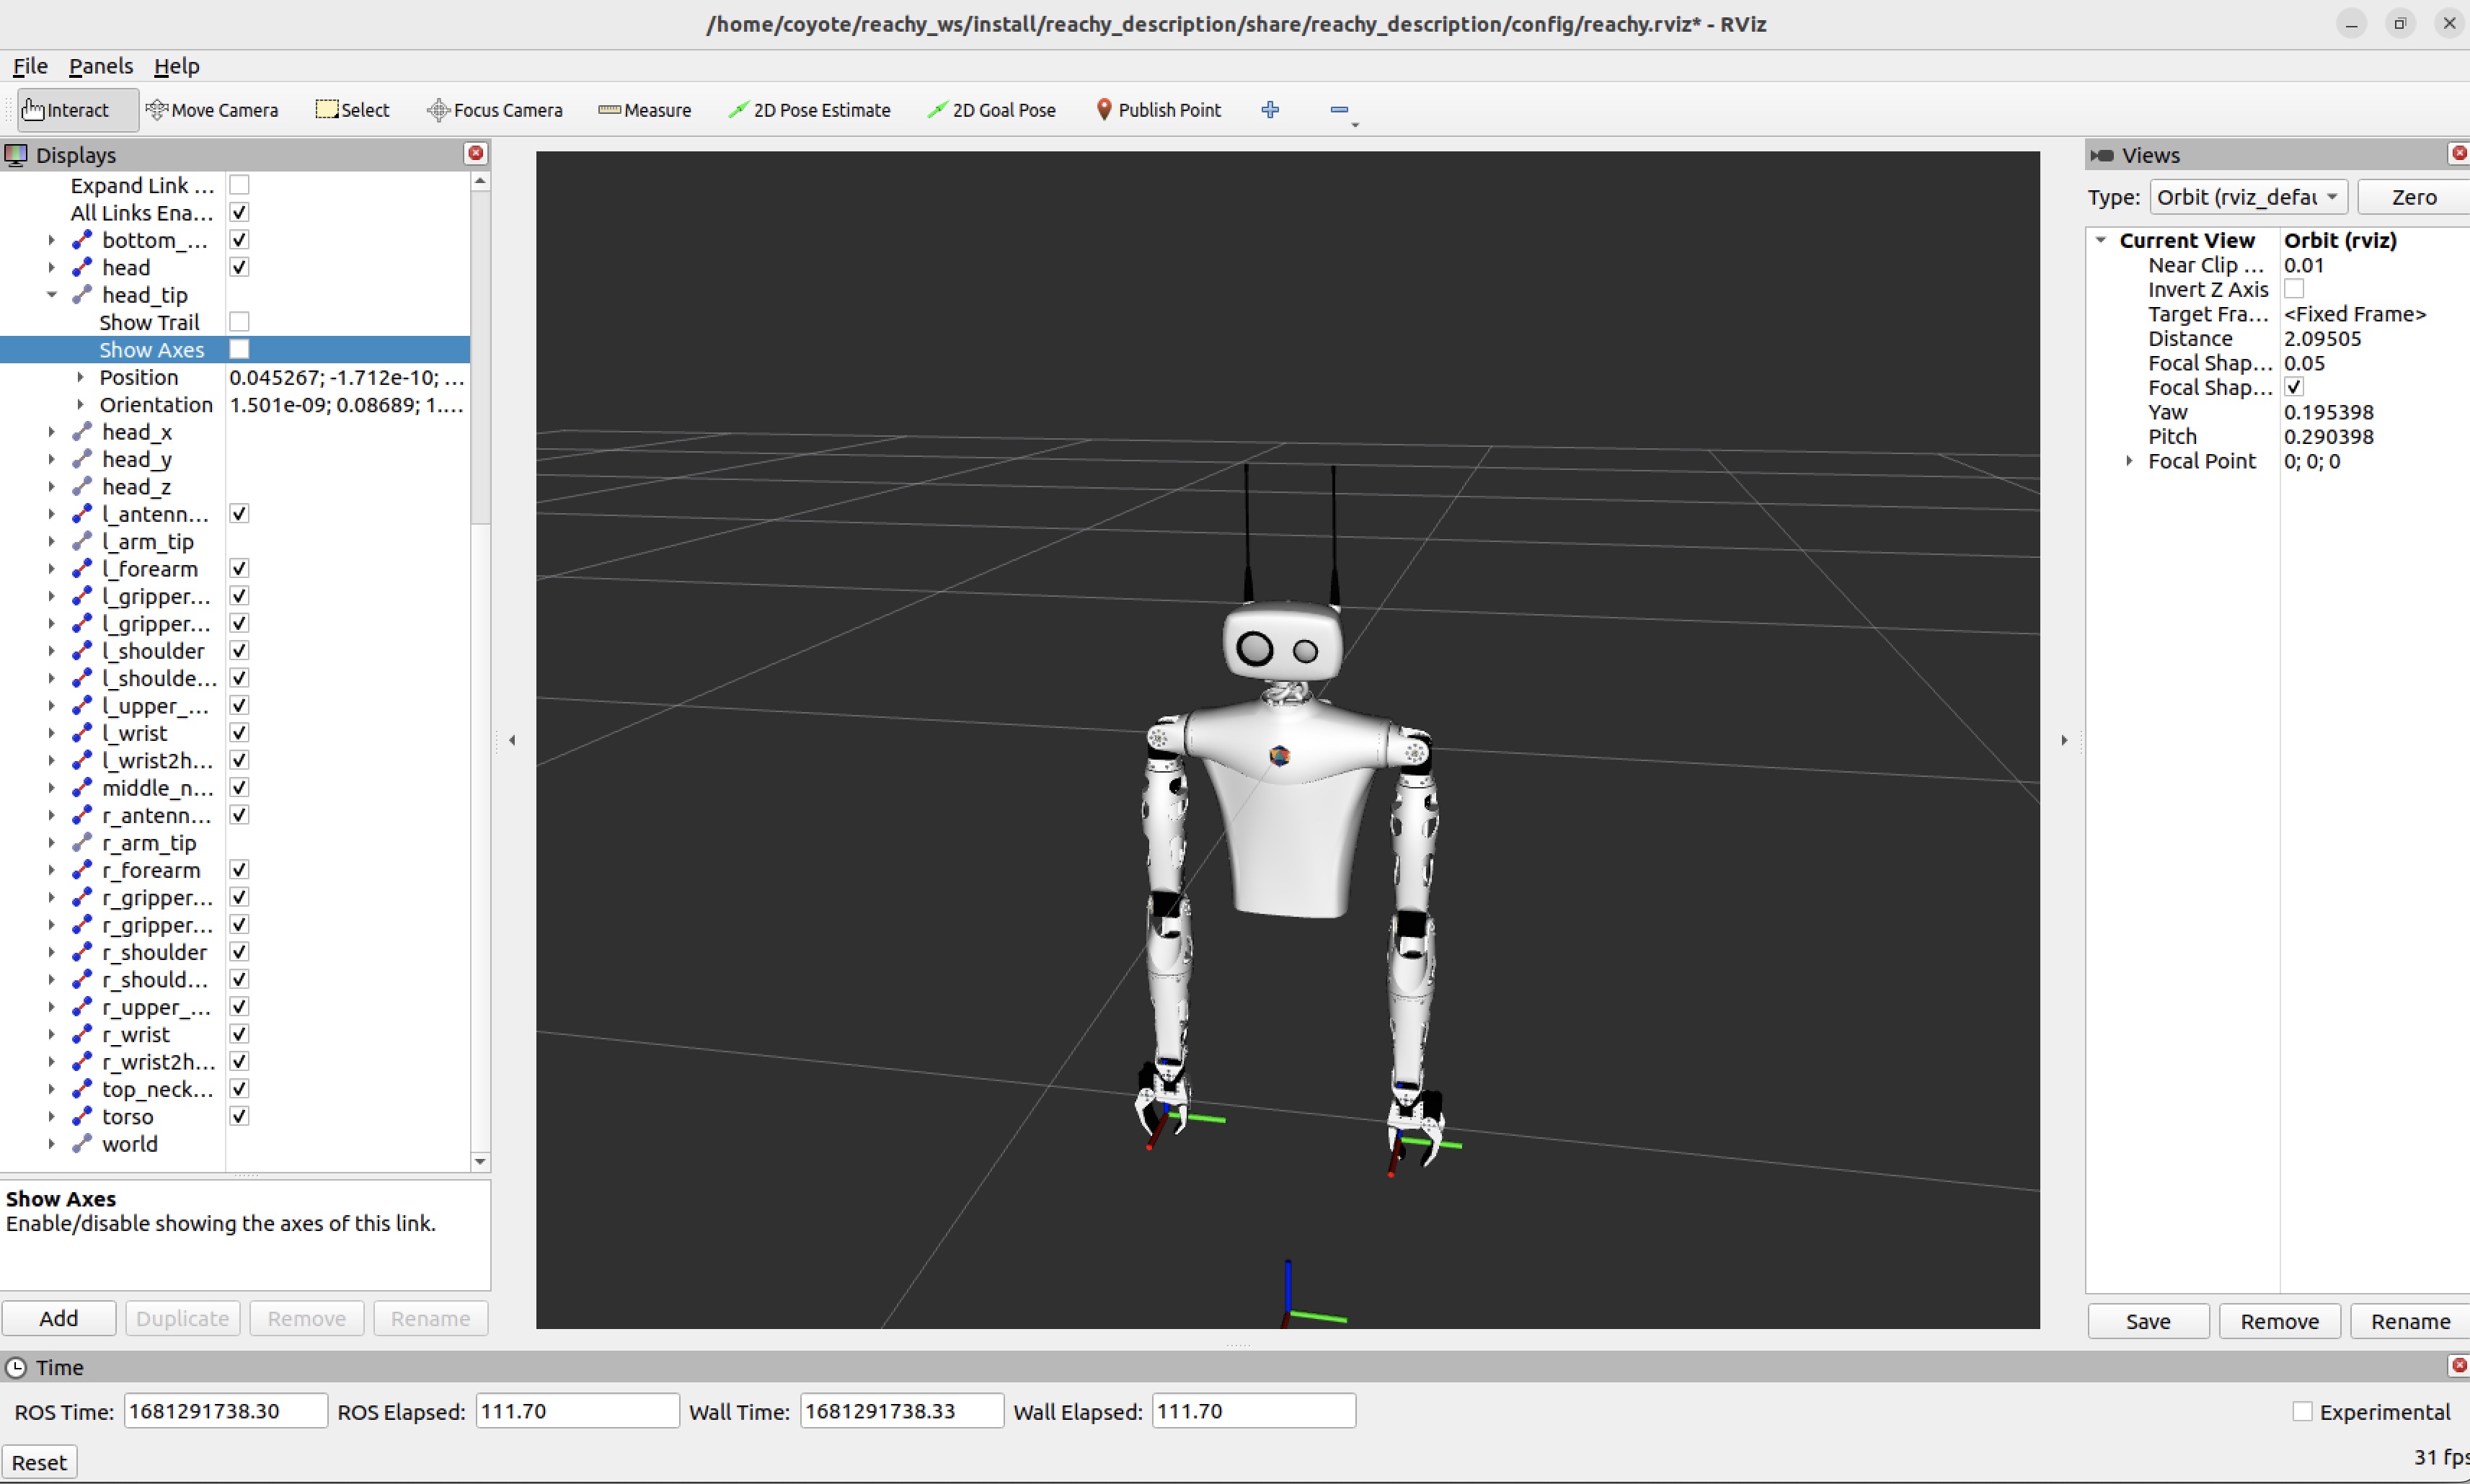Uncheck the head link checkbox
This screenshot has height=1484, width=2470.
tap(239, 267)
